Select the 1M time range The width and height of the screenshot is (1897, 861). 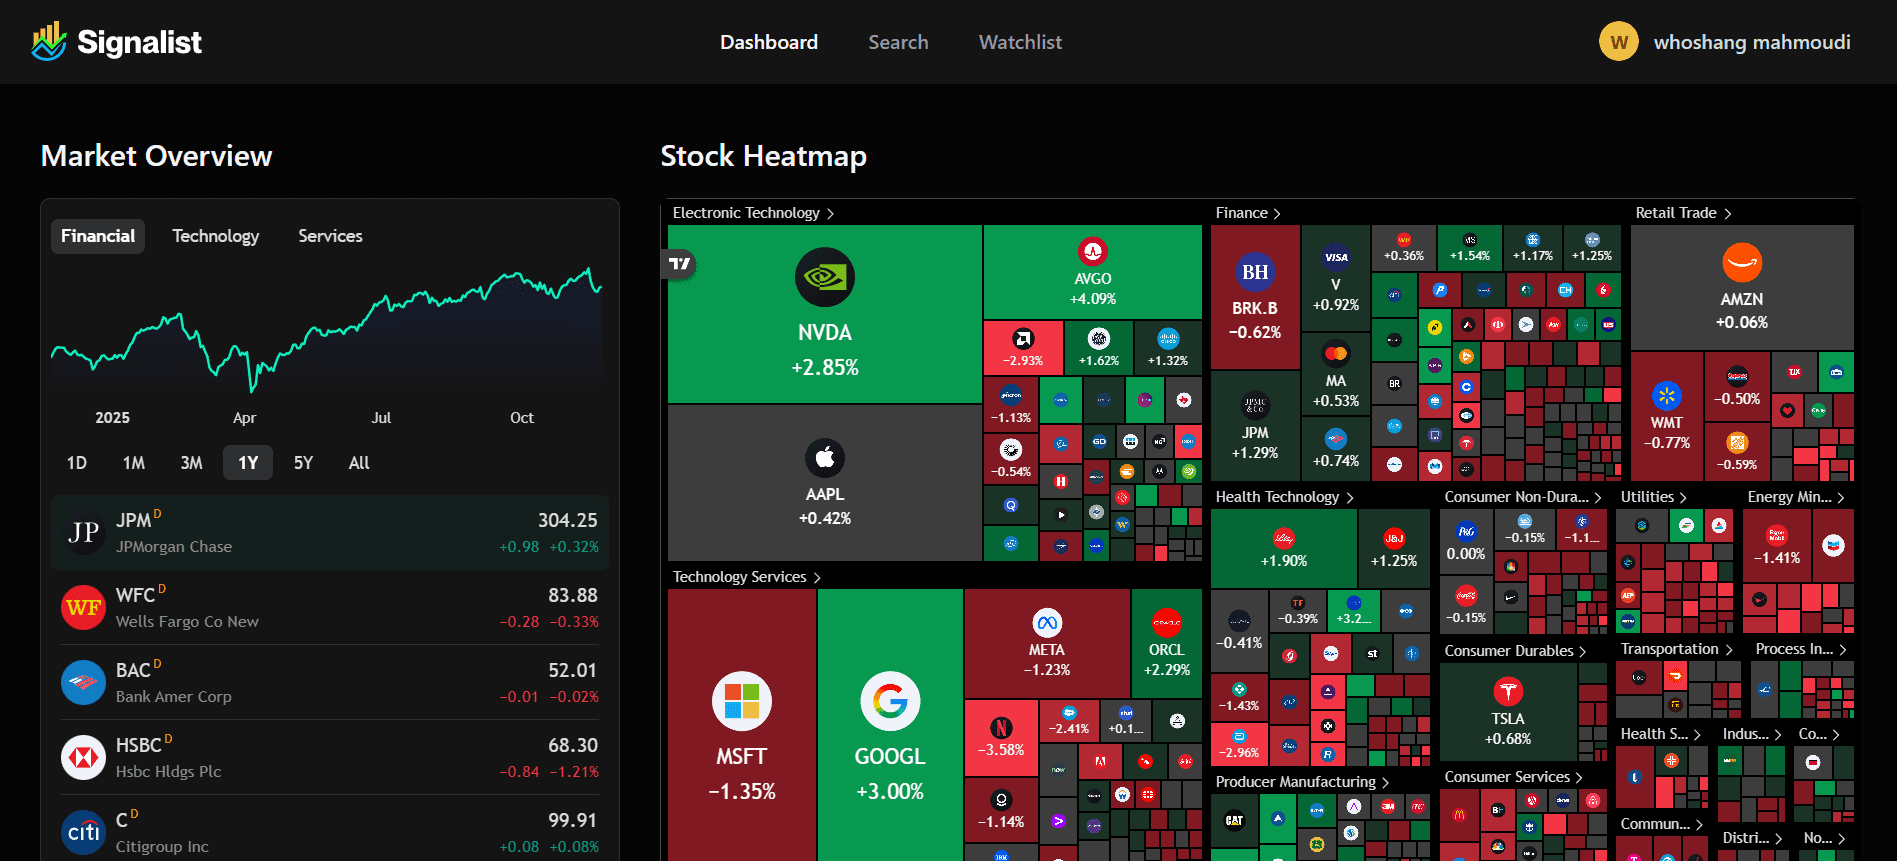click(x=134, y=463)
